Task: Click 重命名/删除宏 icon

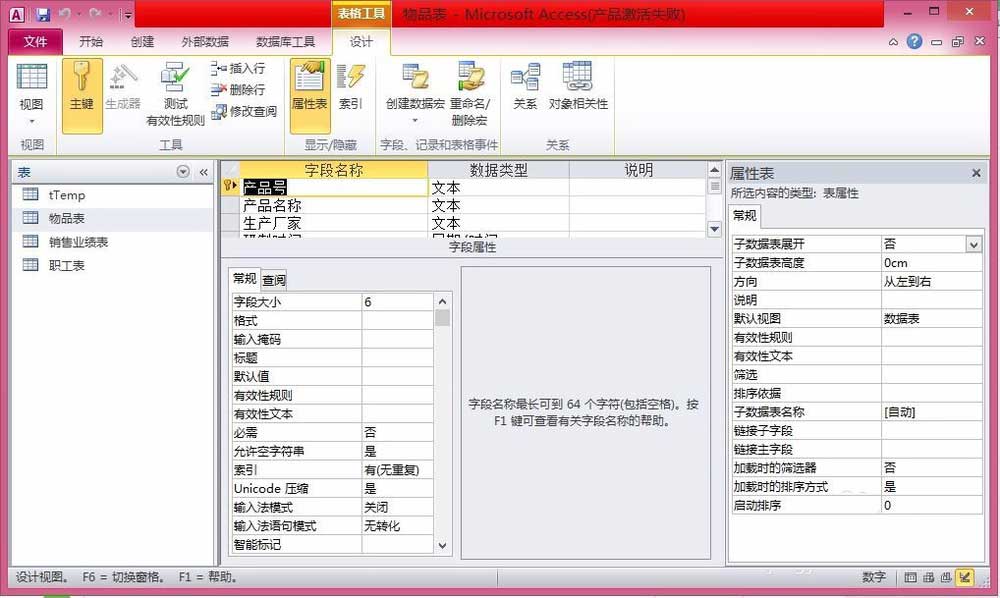Action: click(x=470, y=94)
